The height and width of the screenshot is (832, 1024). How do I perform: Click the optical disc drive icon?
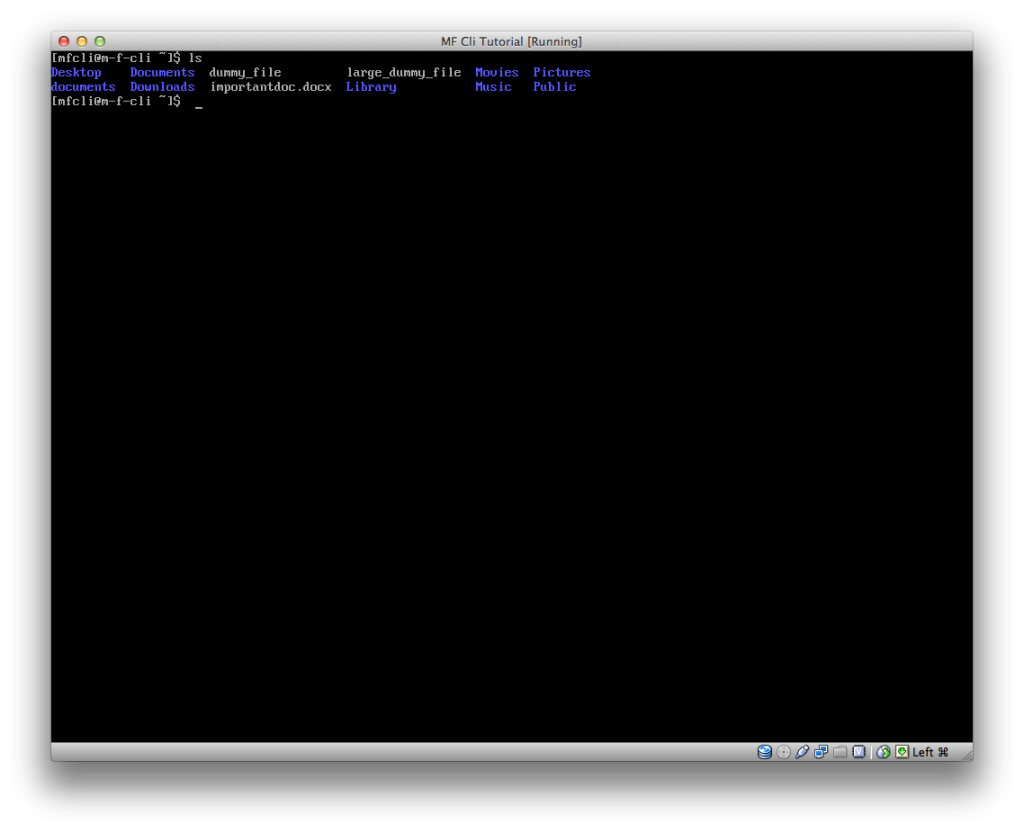tap(784, 752)
